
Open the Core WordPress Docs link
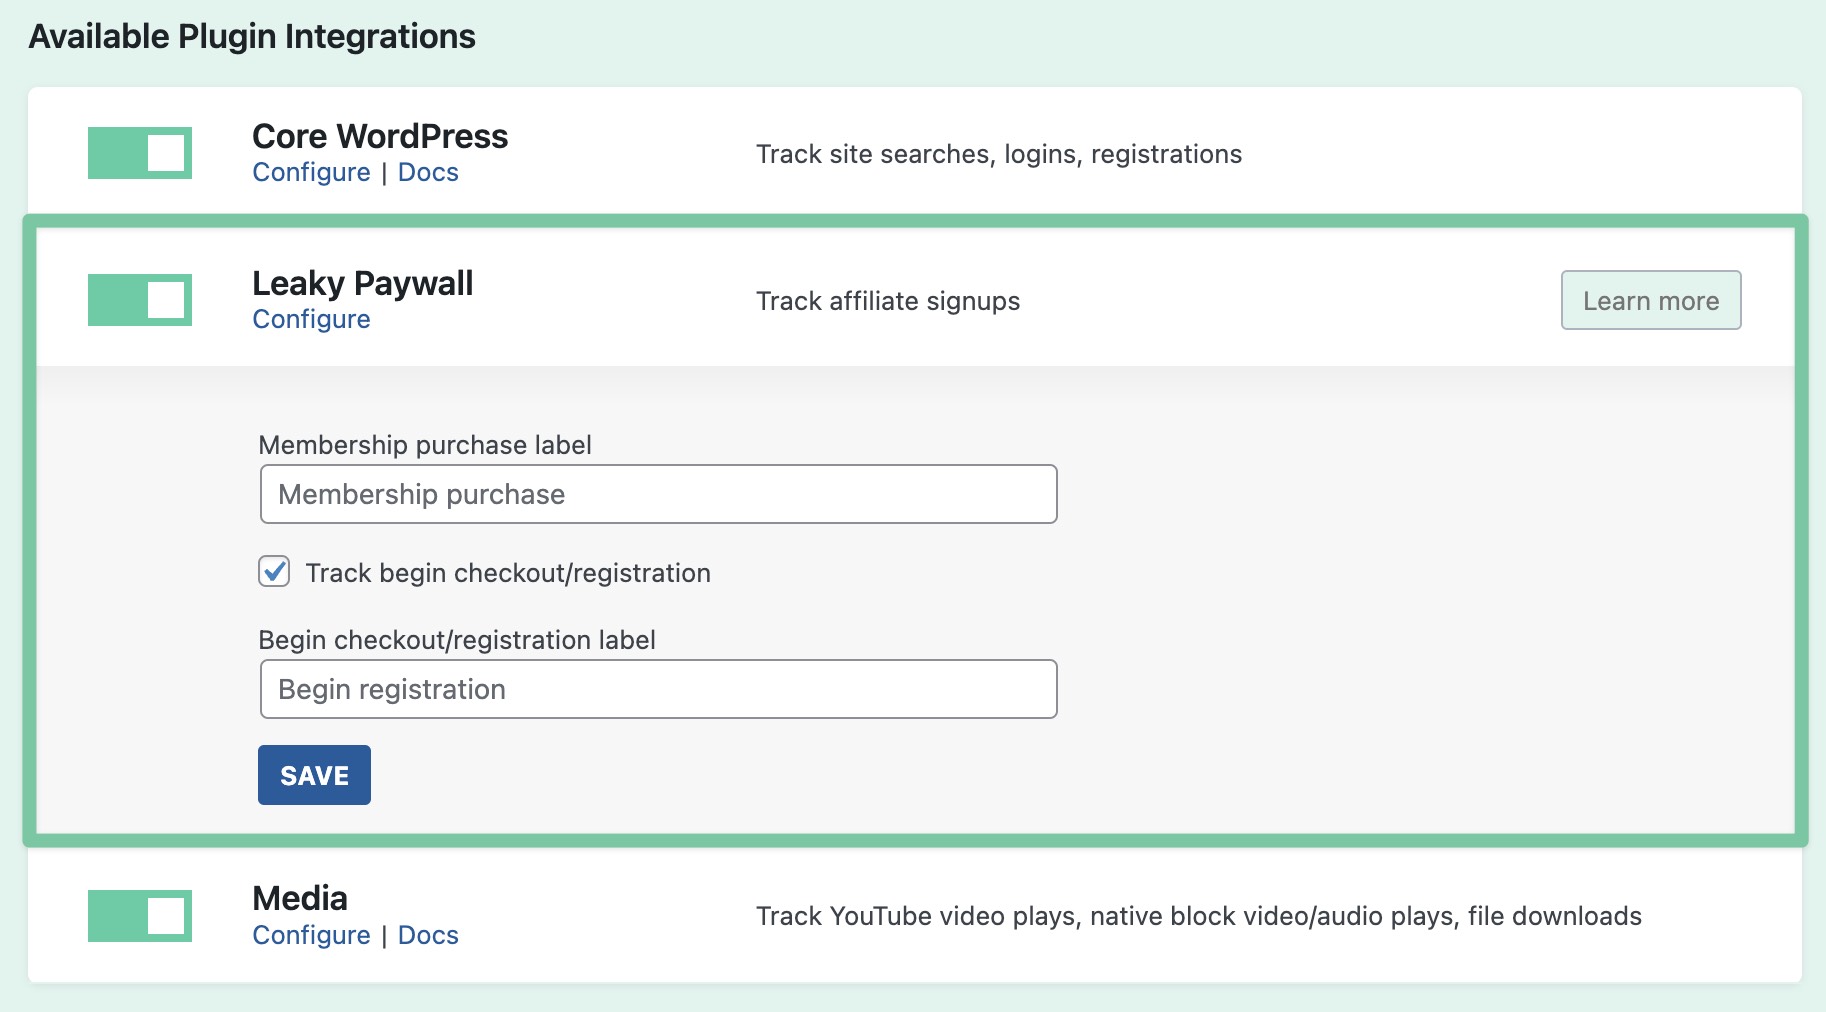coord(428,172)
